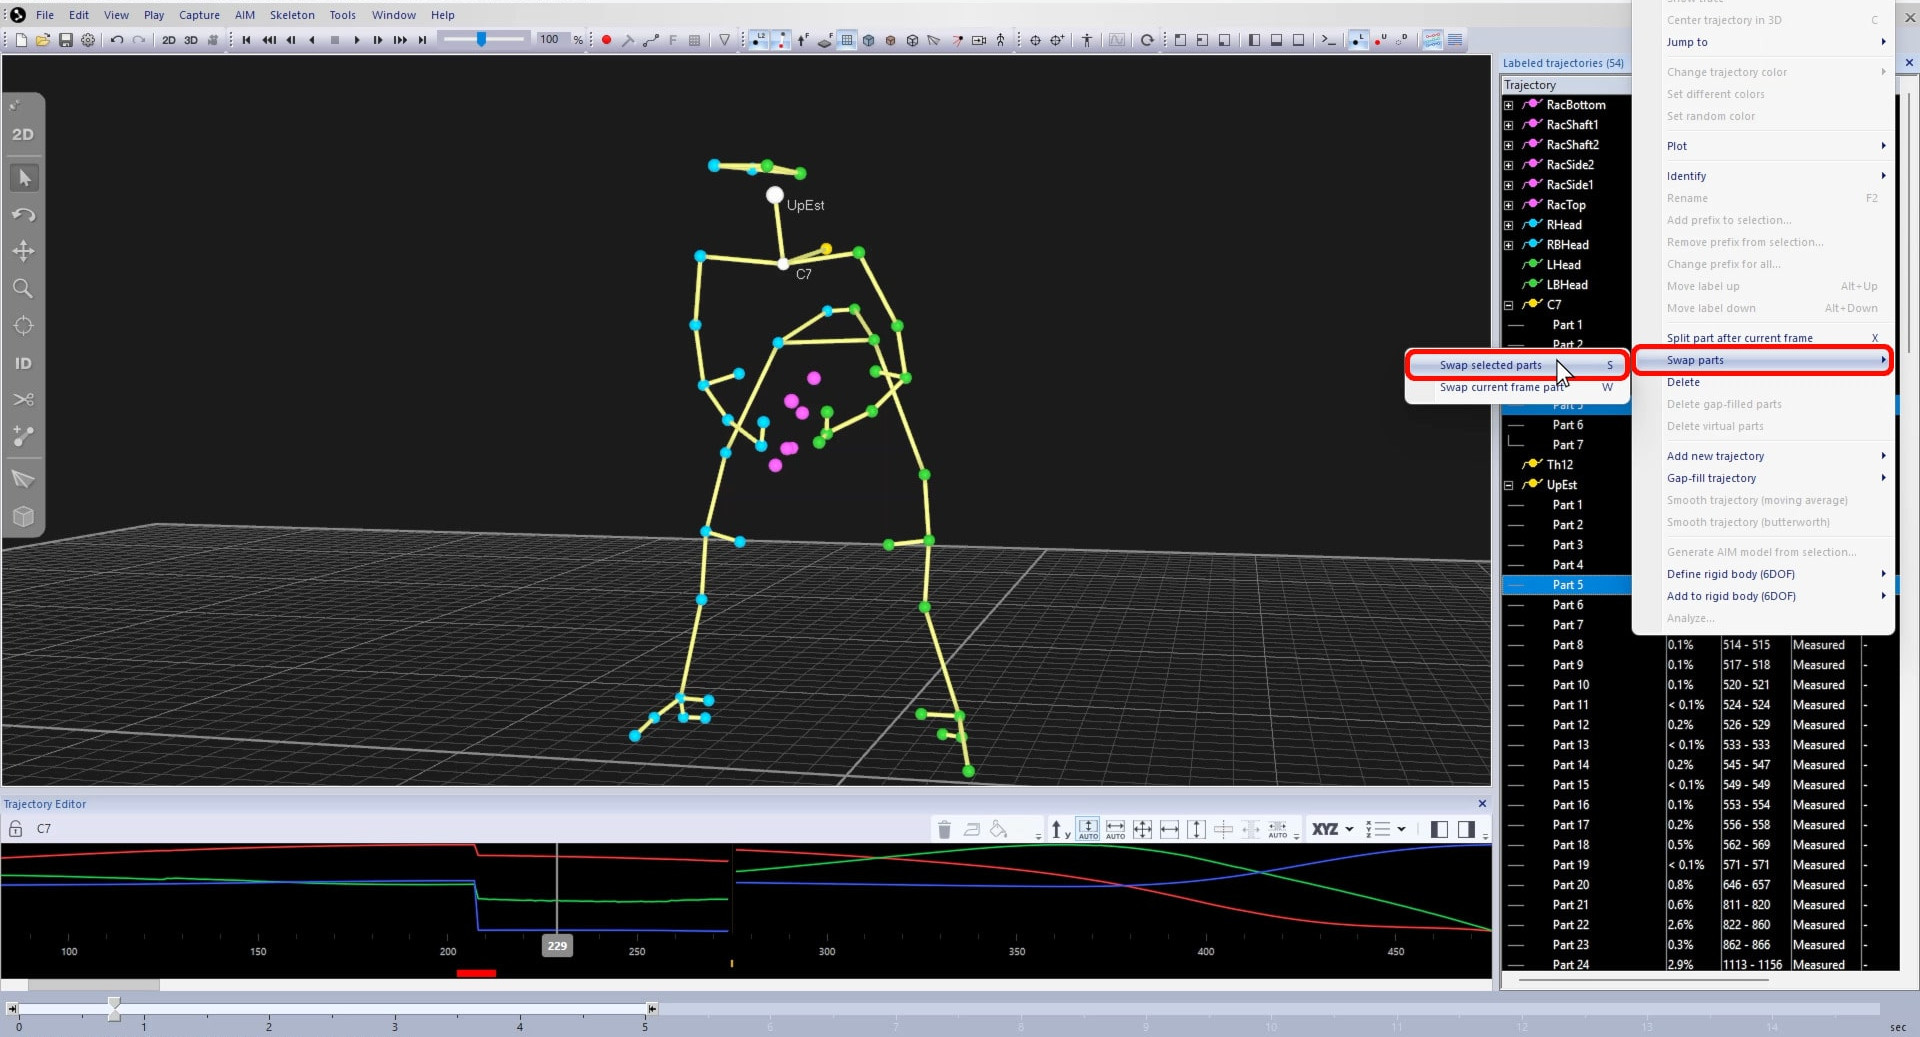This screenshot has height=1037, width=1920.
Task: Toggle auto vertical zoom in Trajectory Editor
Action: point(1088,829)
